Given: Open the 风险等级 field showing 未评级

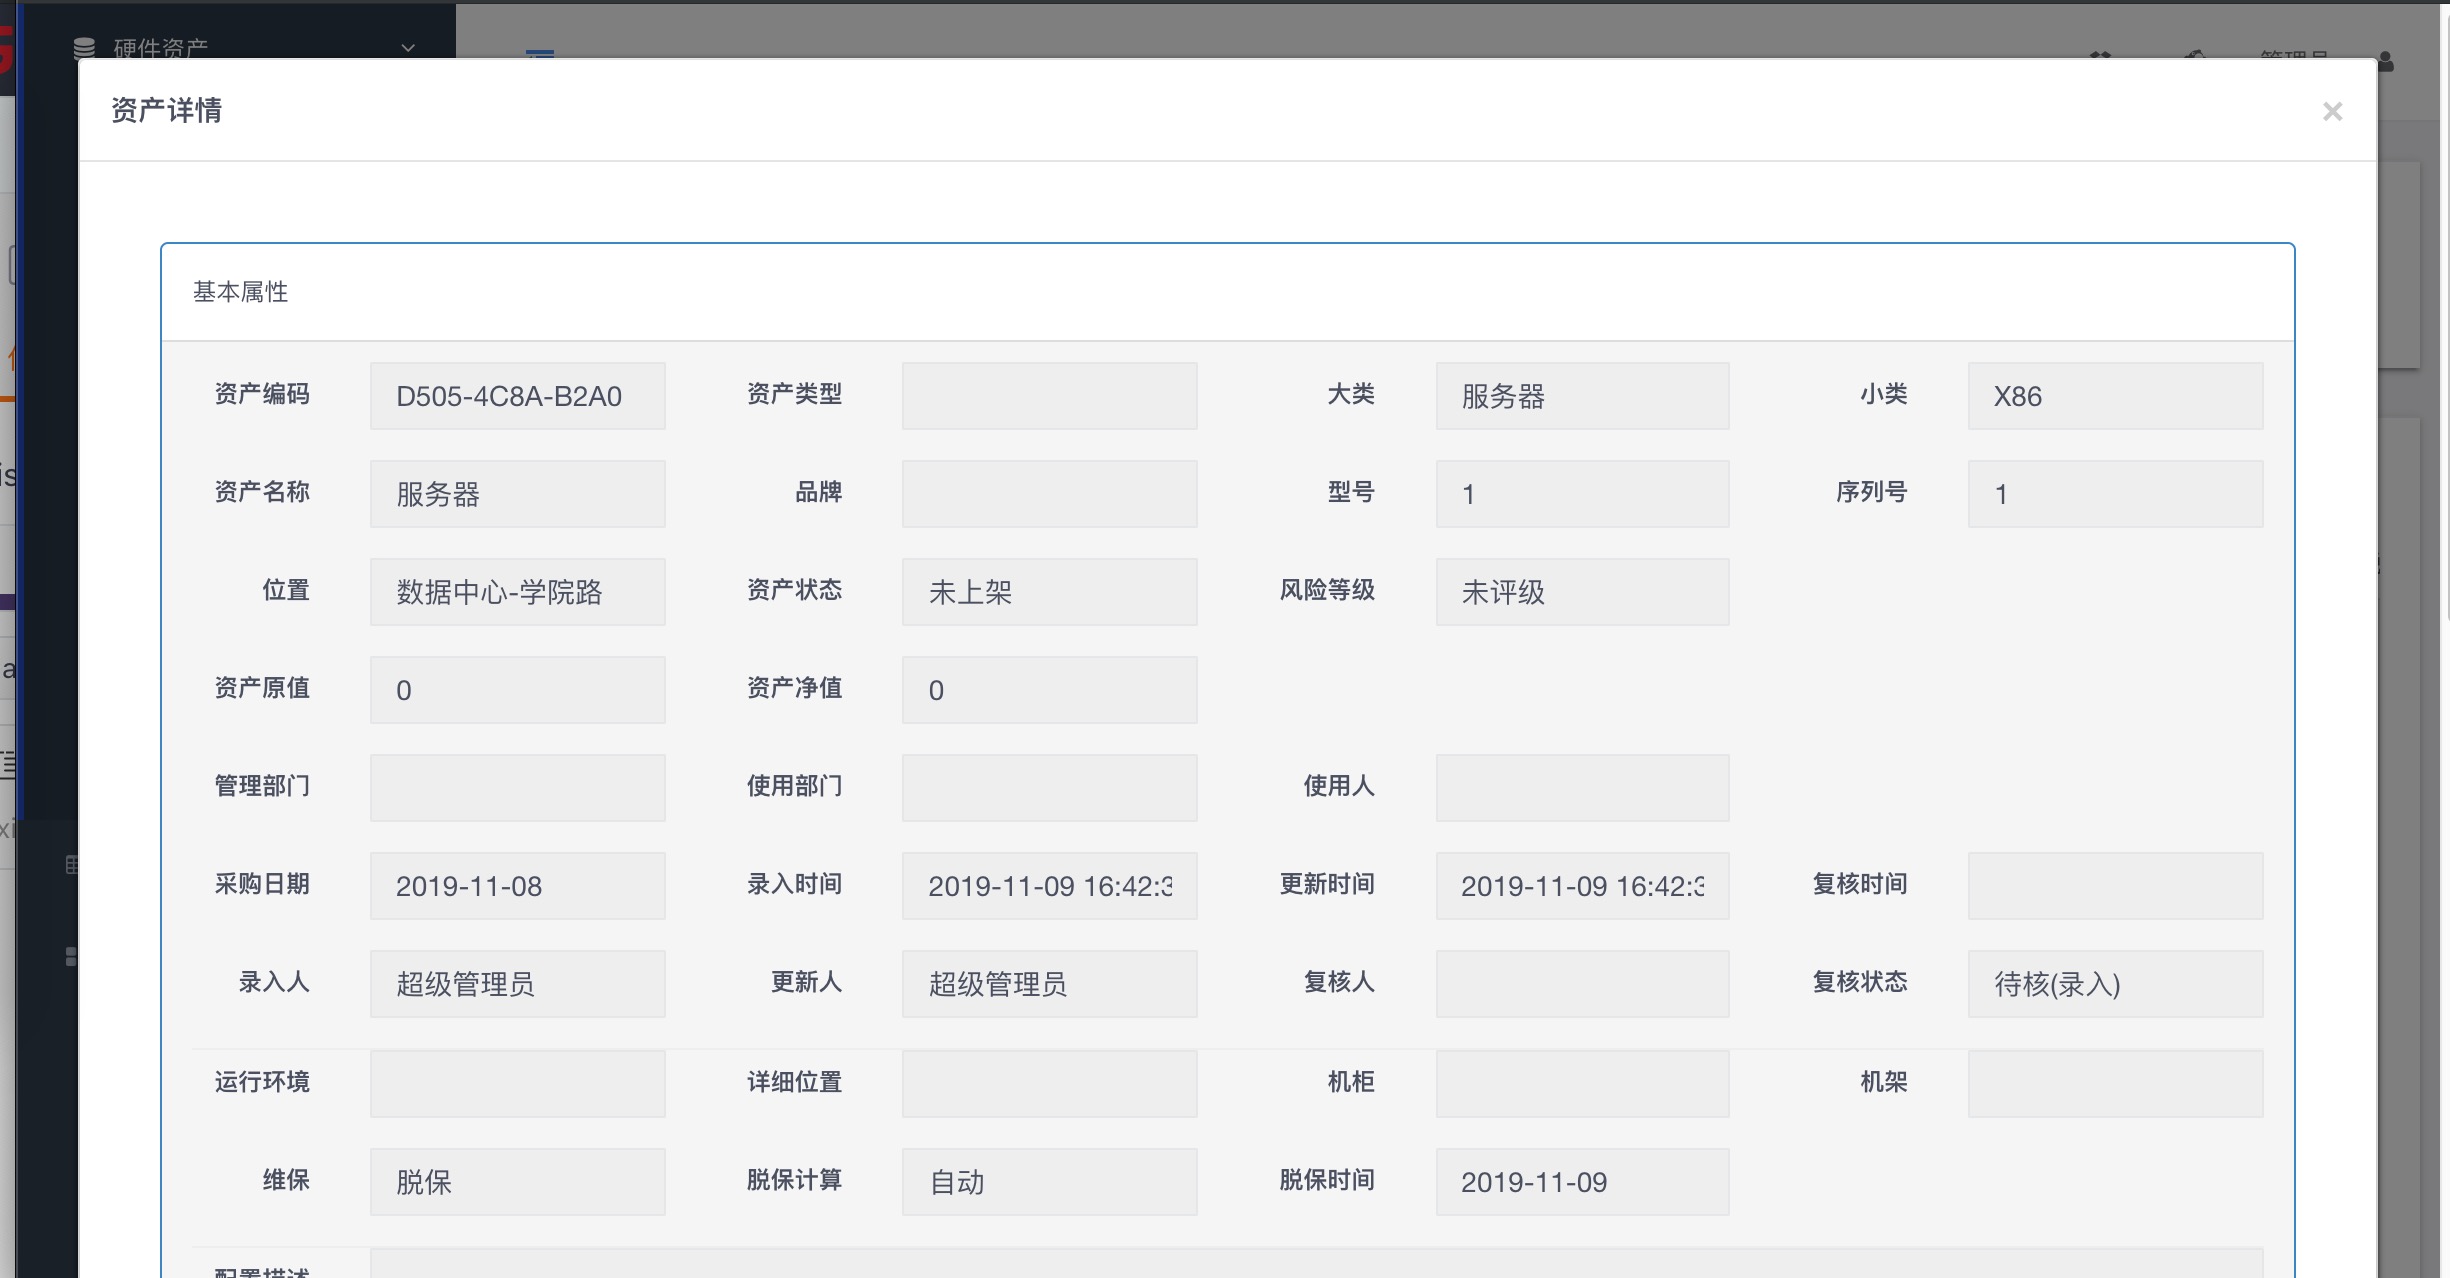Looking at the screenshot, I should pos(1581,591).
